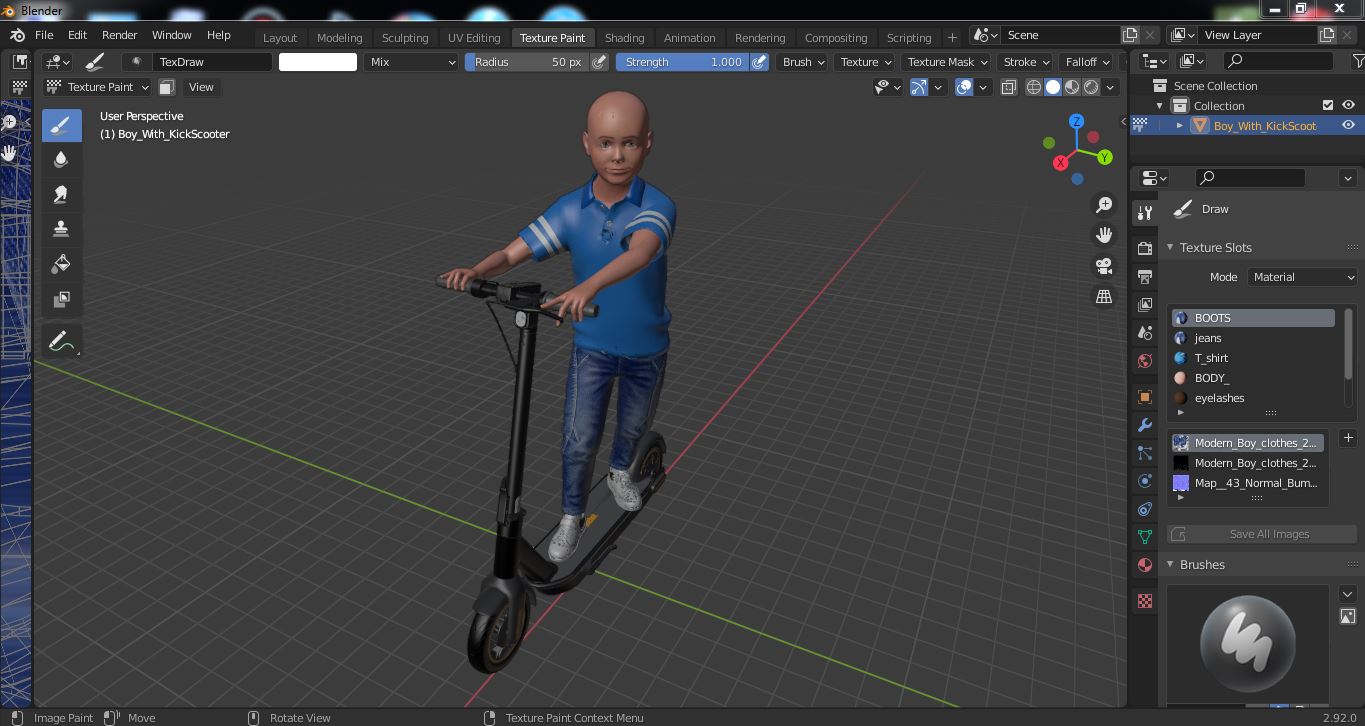Open the Modifiers wrench properties tab
The height and width of the screenshot is (726, 1365).
pos(1145,425)
